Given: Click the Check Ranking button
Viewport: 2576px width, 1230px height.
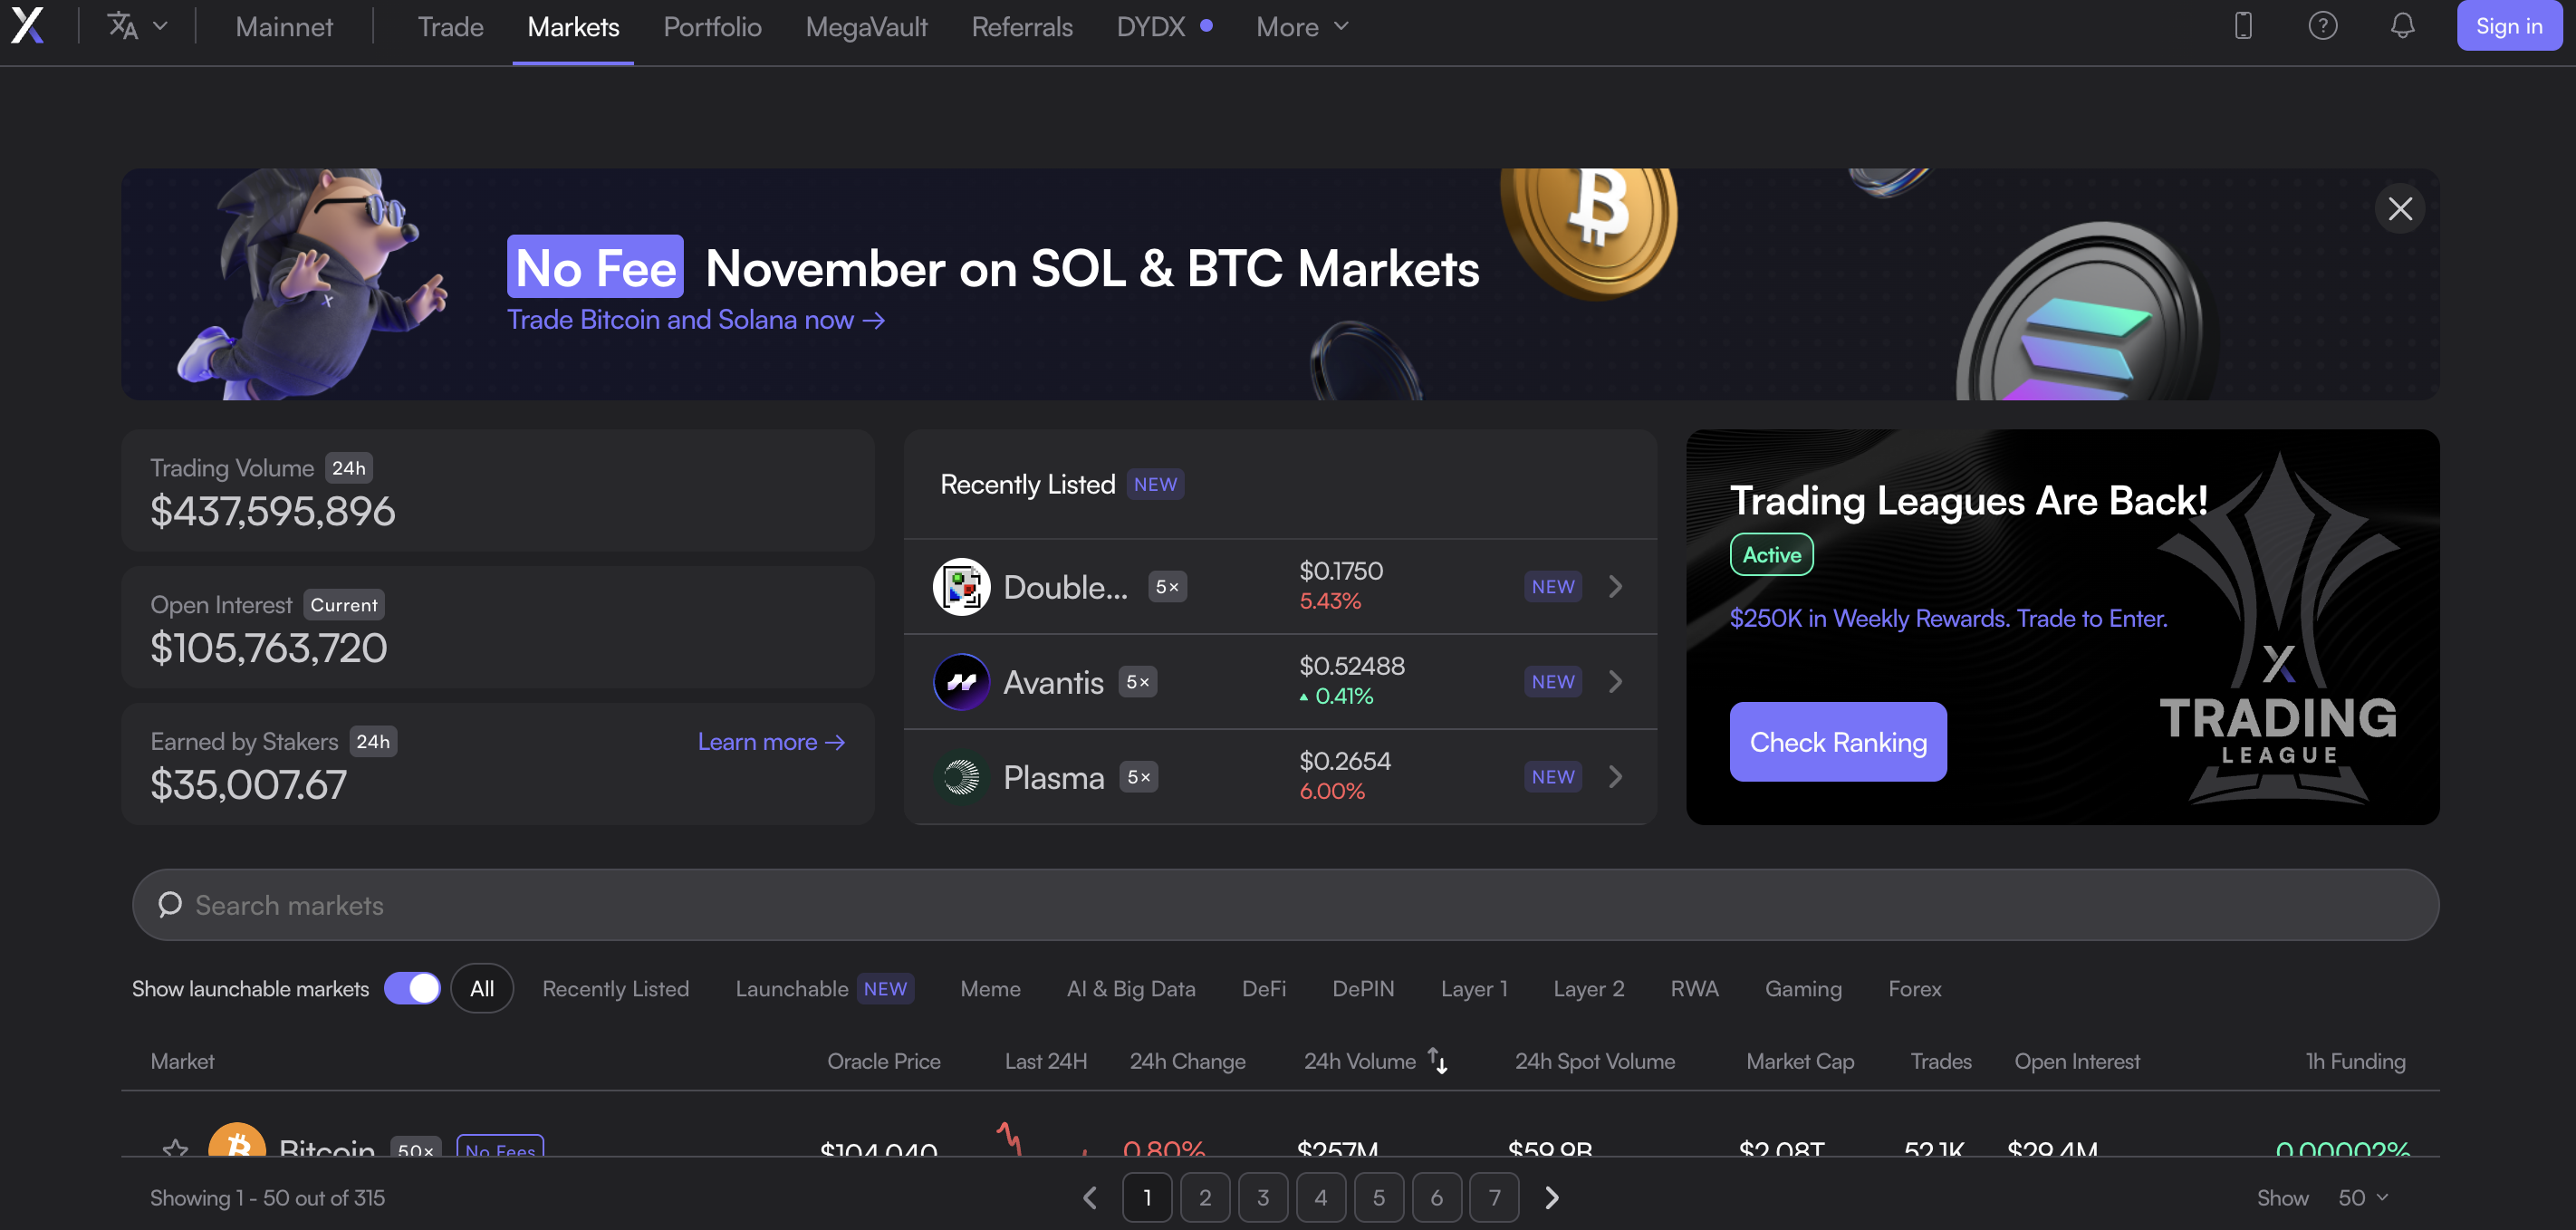Looking at the screenshot, I should (1838, 742).
